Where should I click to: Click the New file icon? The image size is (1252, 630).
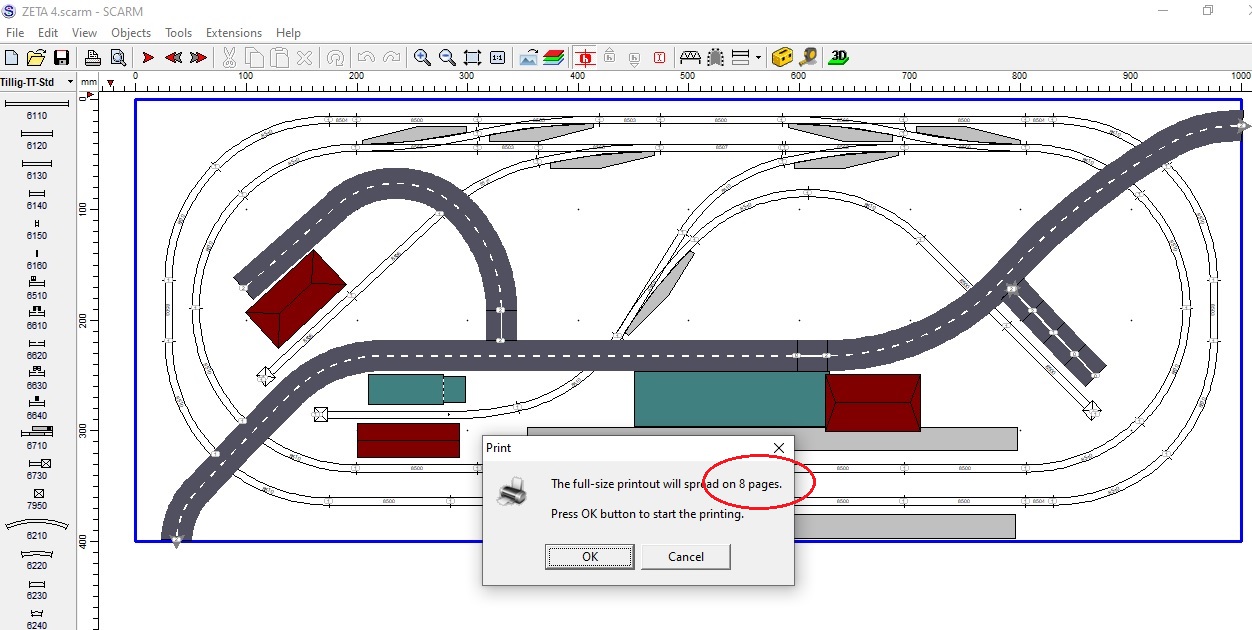13,58
